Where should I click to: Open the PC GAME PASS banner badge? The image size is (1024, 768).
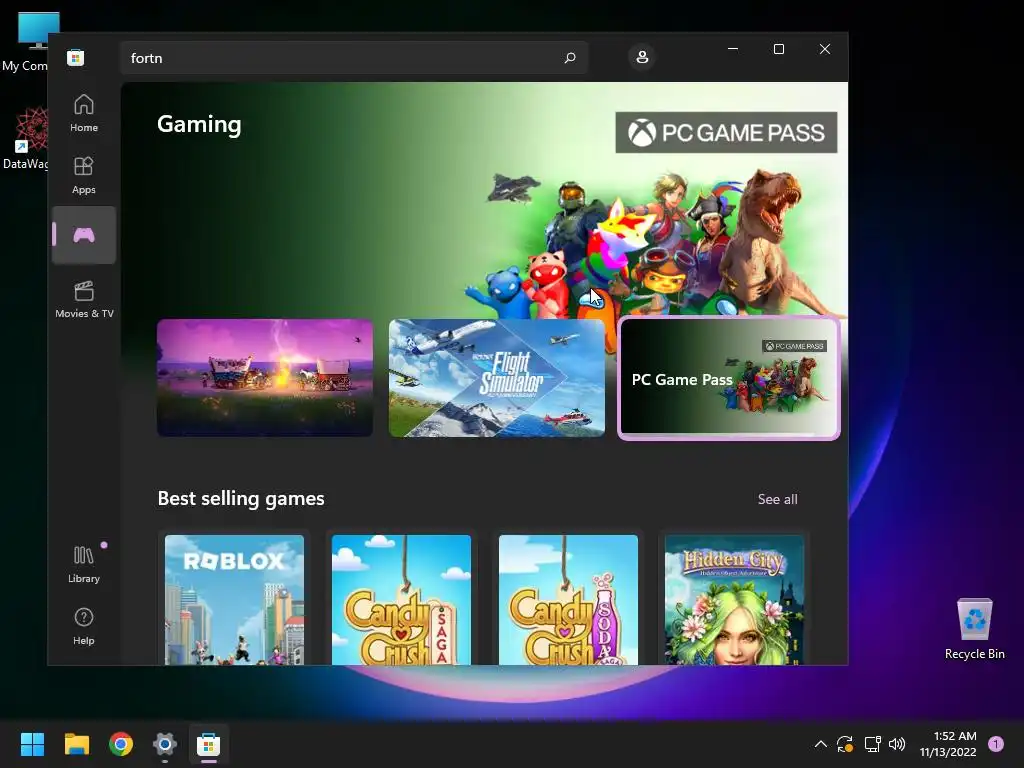[x=726, y=133]
